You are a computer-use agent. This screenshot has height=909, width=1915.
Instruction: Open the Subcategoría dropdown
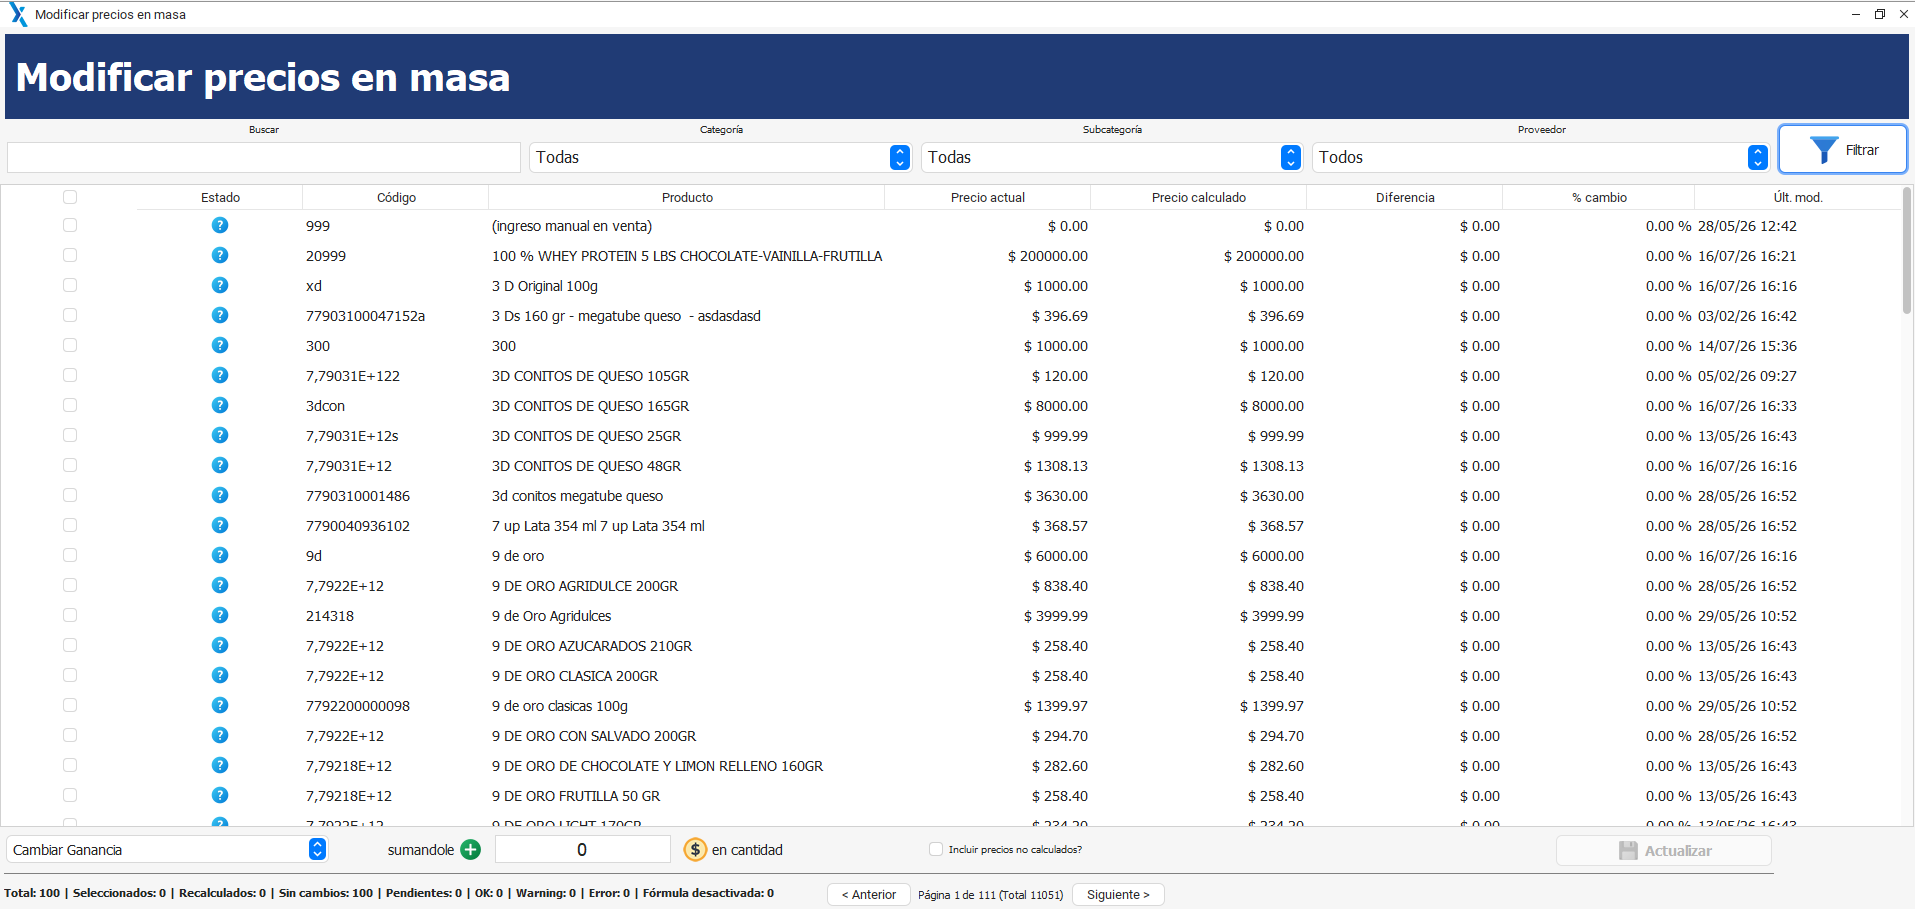[1111, 157]
